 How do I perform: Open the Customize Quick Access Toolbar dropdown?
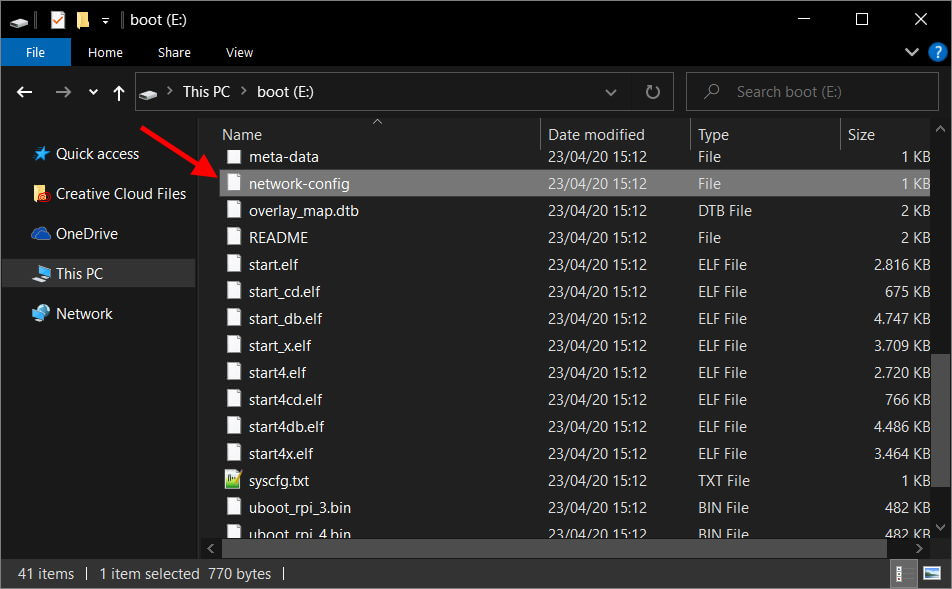pos(105,21)
